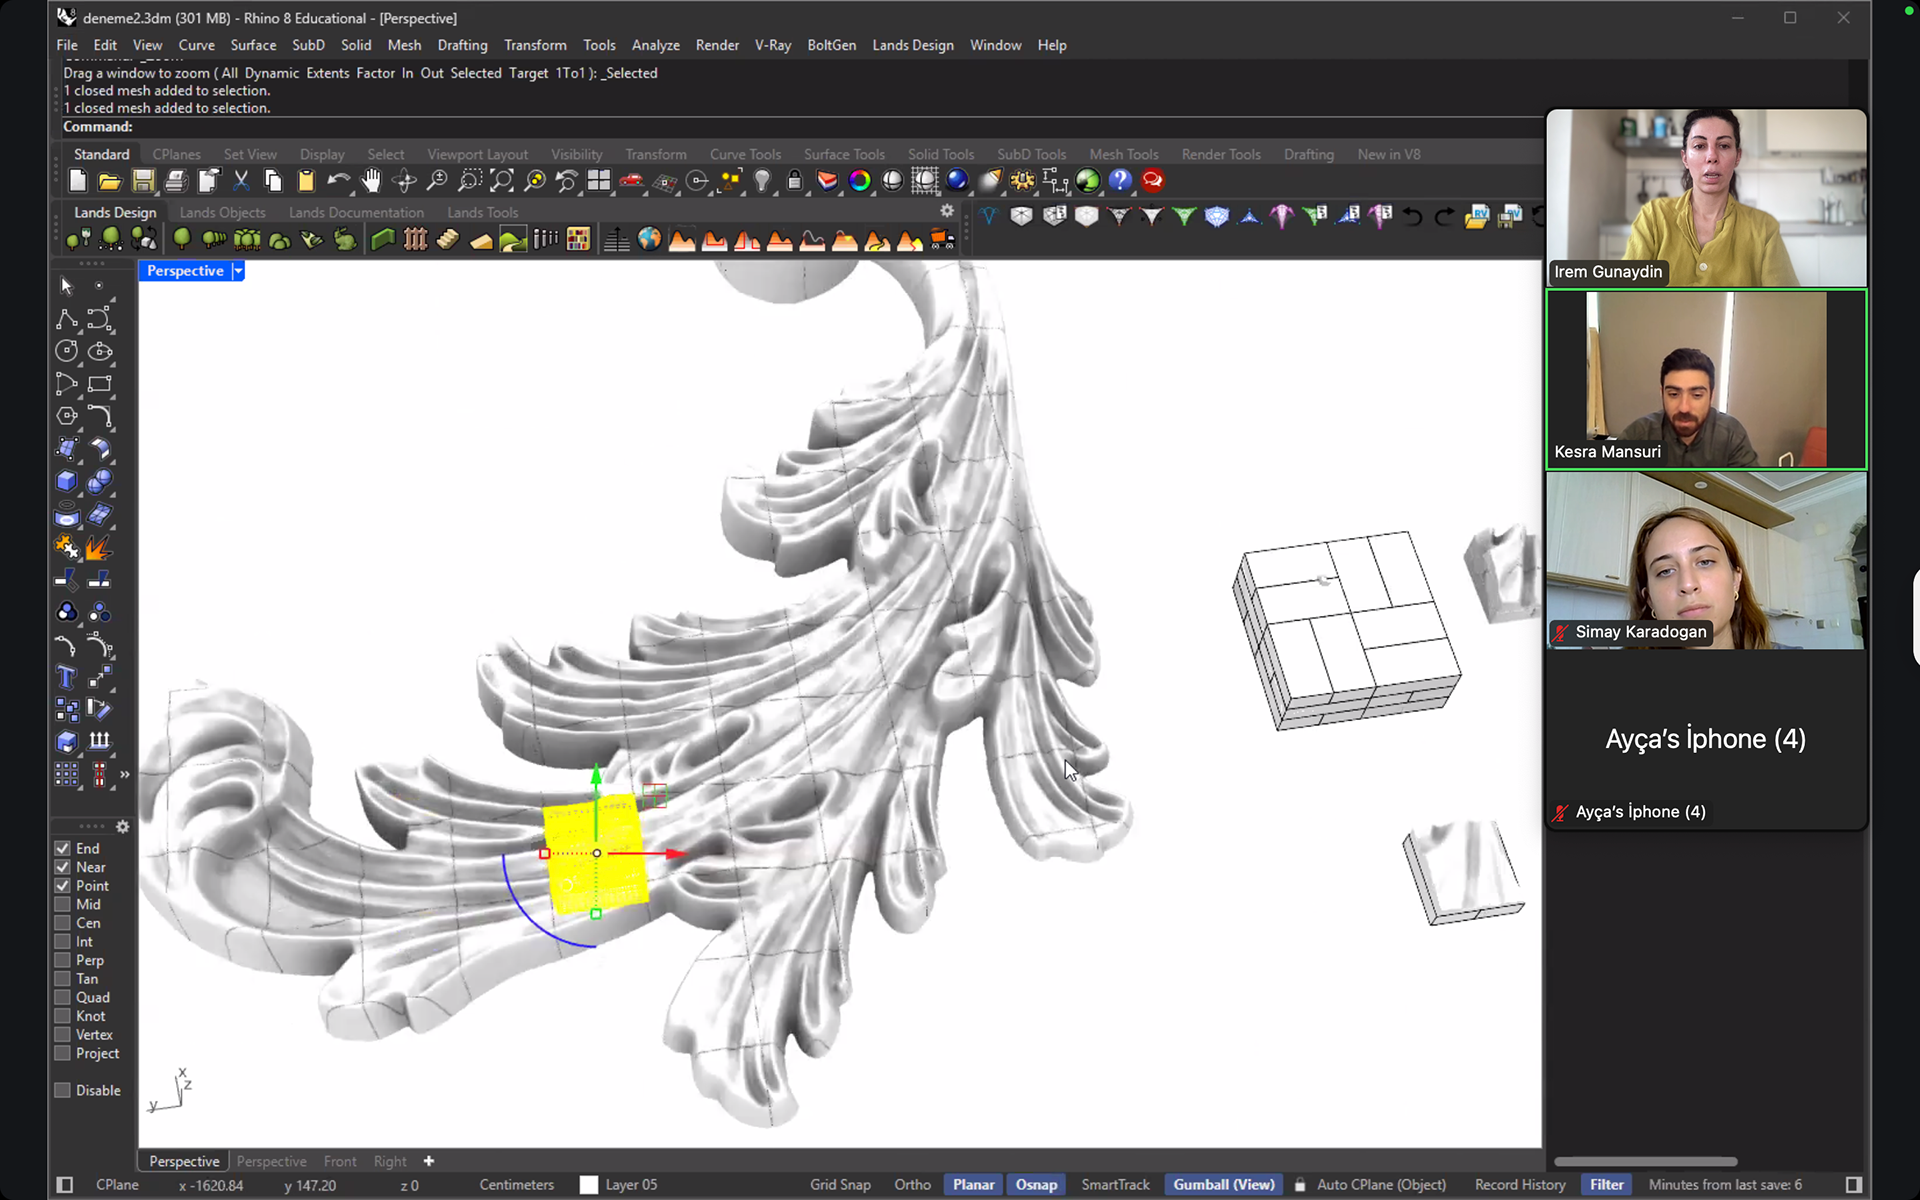Open the Perspective viewport dropdown arrow
This screenshot has width=1920, height=1200.
point(238,271)
